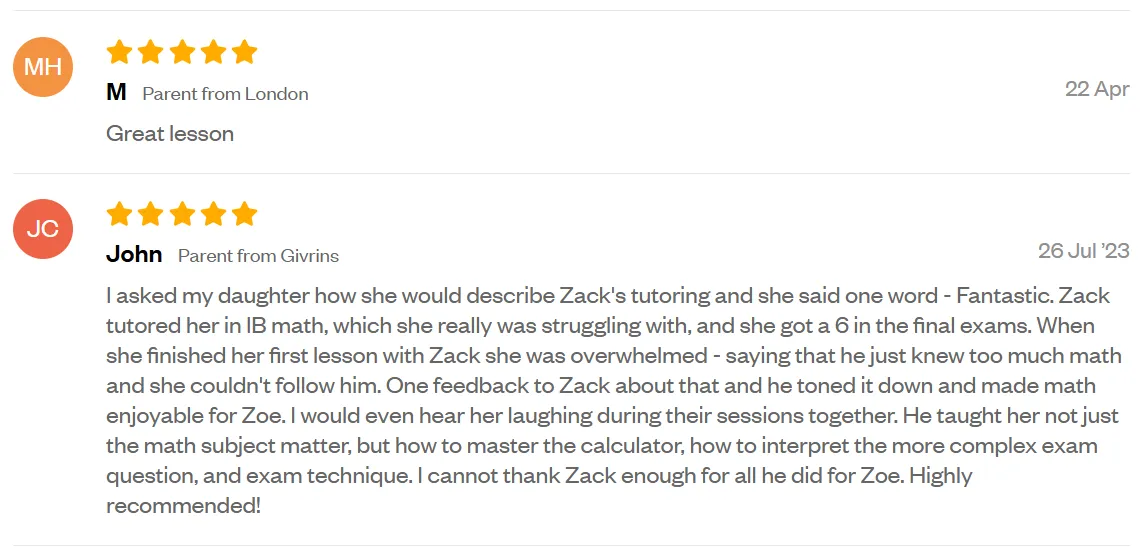The image size is (1147, 551).
Task: Click first star of M's review rating
Action: (119, 52)
